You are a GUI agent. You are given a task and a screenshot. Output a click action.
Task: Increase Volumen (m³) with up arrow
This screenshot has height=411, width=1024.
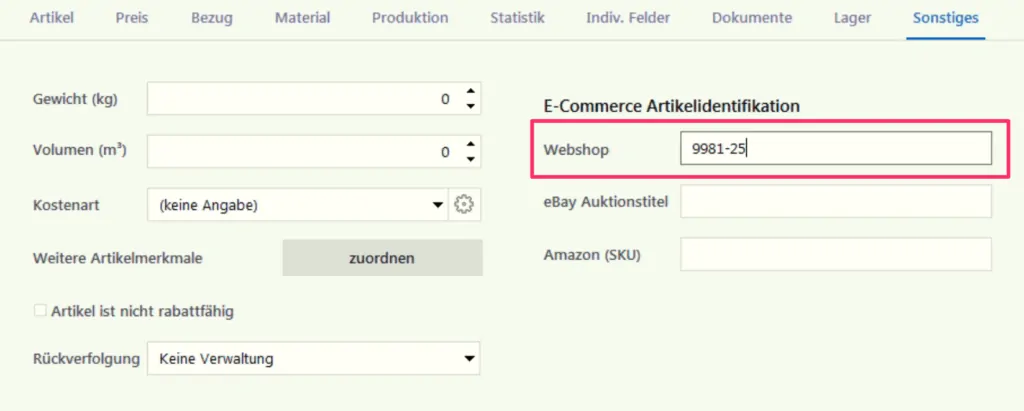point(470,144)
